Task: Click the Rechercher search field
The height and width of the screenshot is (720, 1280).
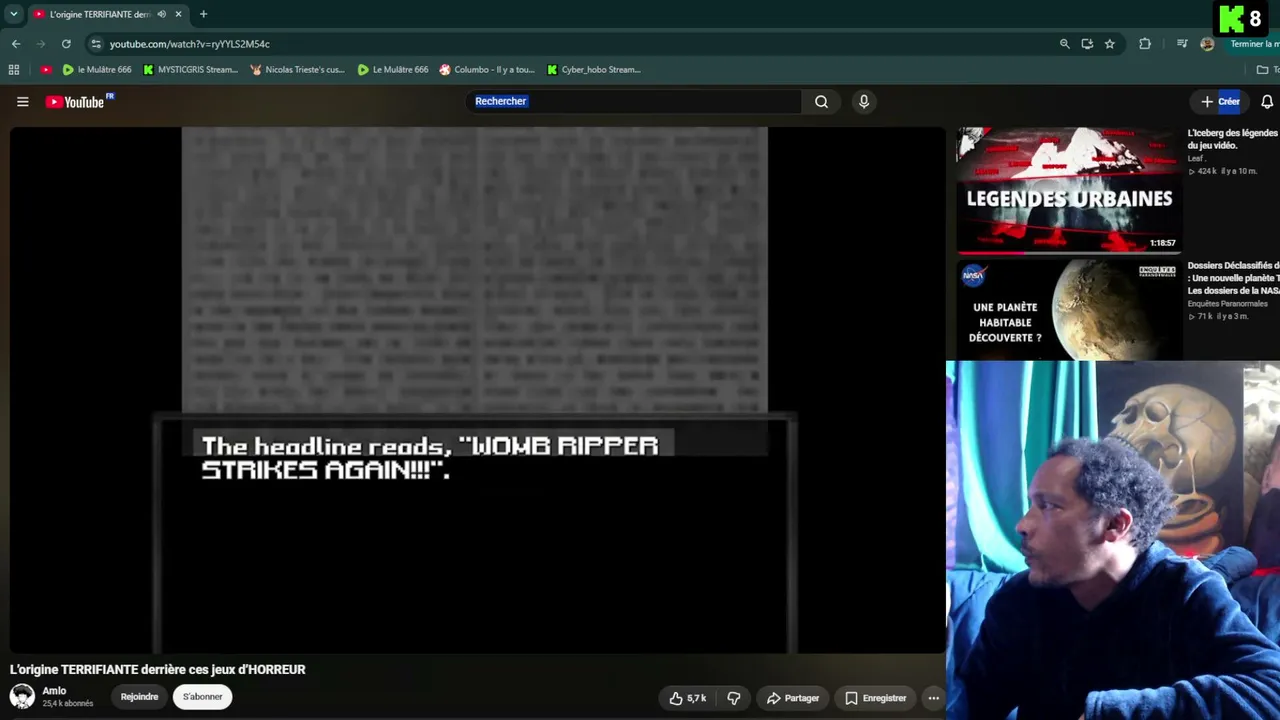Action: point(634,101)
